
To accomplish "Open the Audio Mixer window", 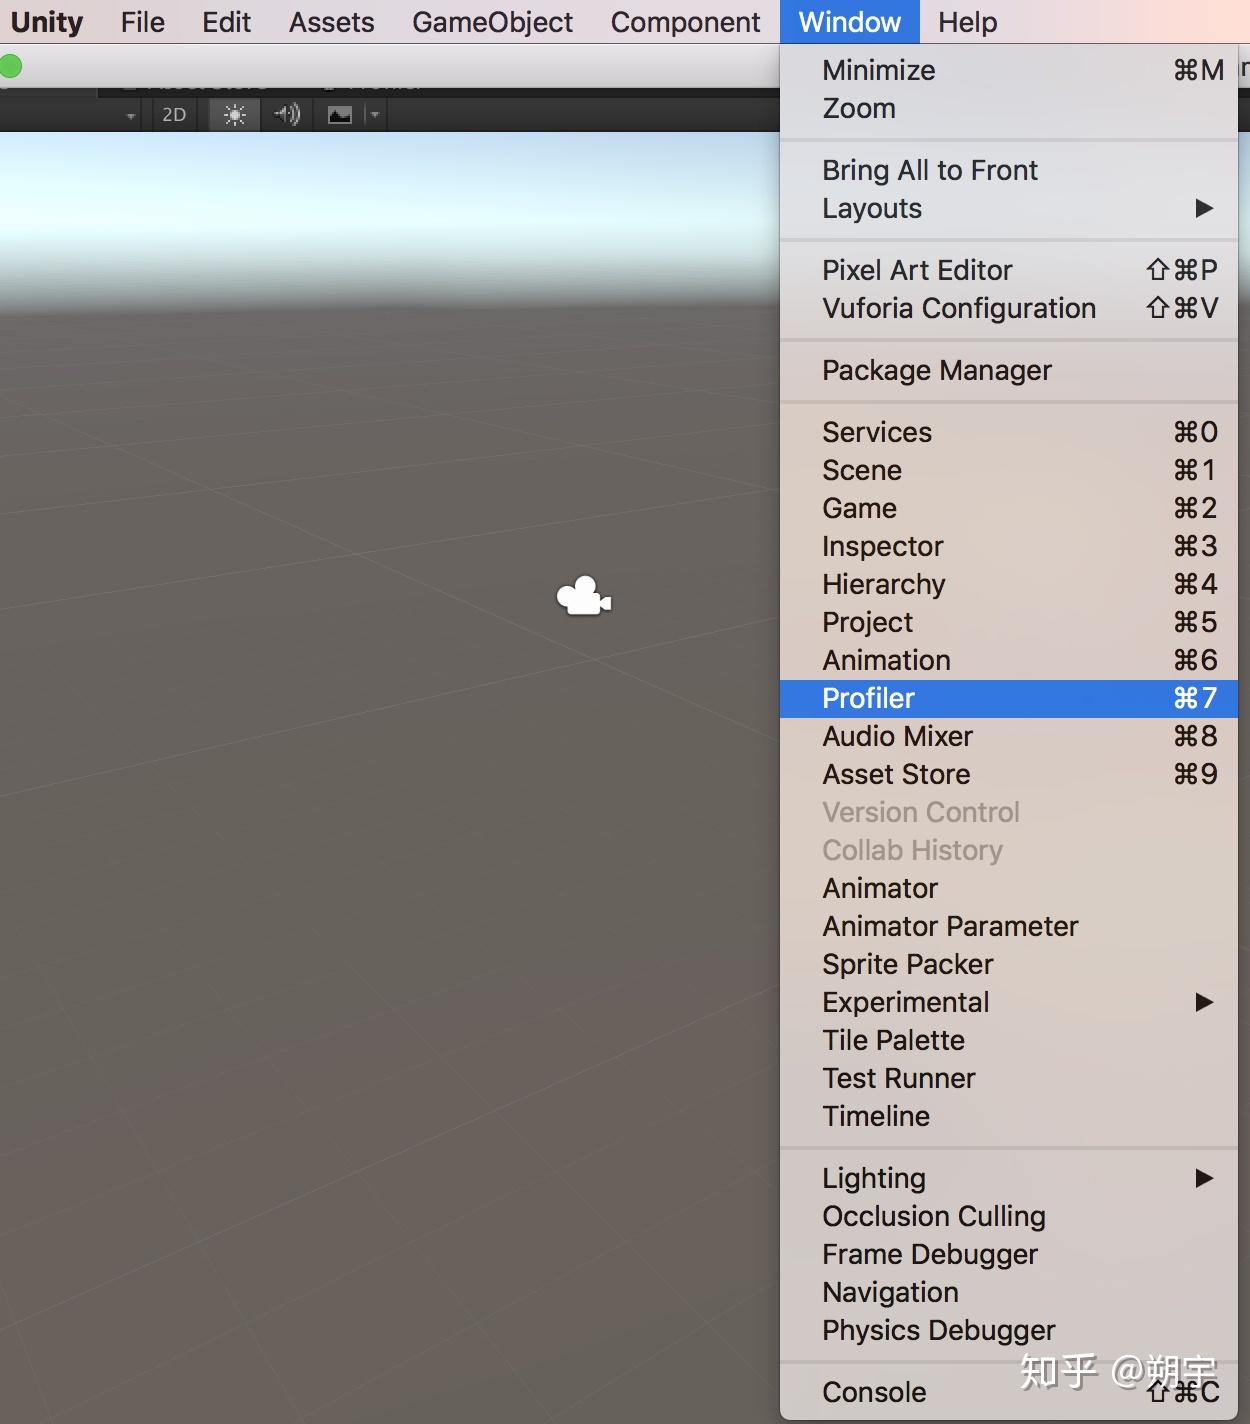I will coord(1009,736).
